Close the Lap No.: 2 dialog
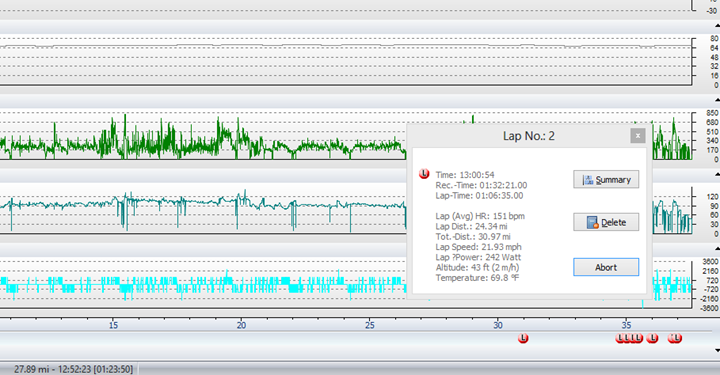720x375 pixels. (x=637, y=135)
